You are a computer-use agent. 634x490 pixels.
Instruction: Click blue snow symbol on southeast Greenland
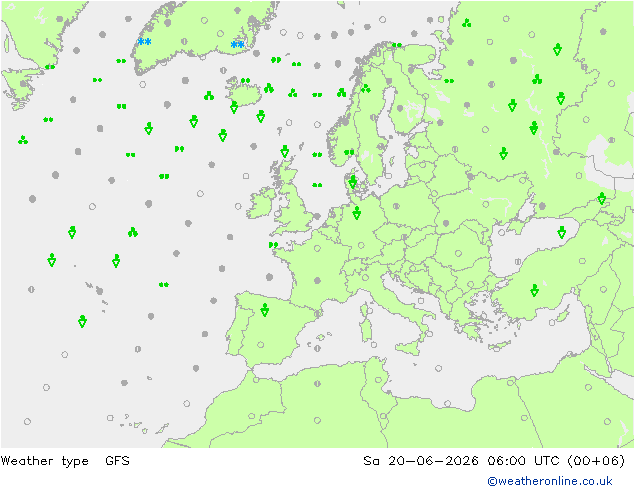[x=237, y=44]
